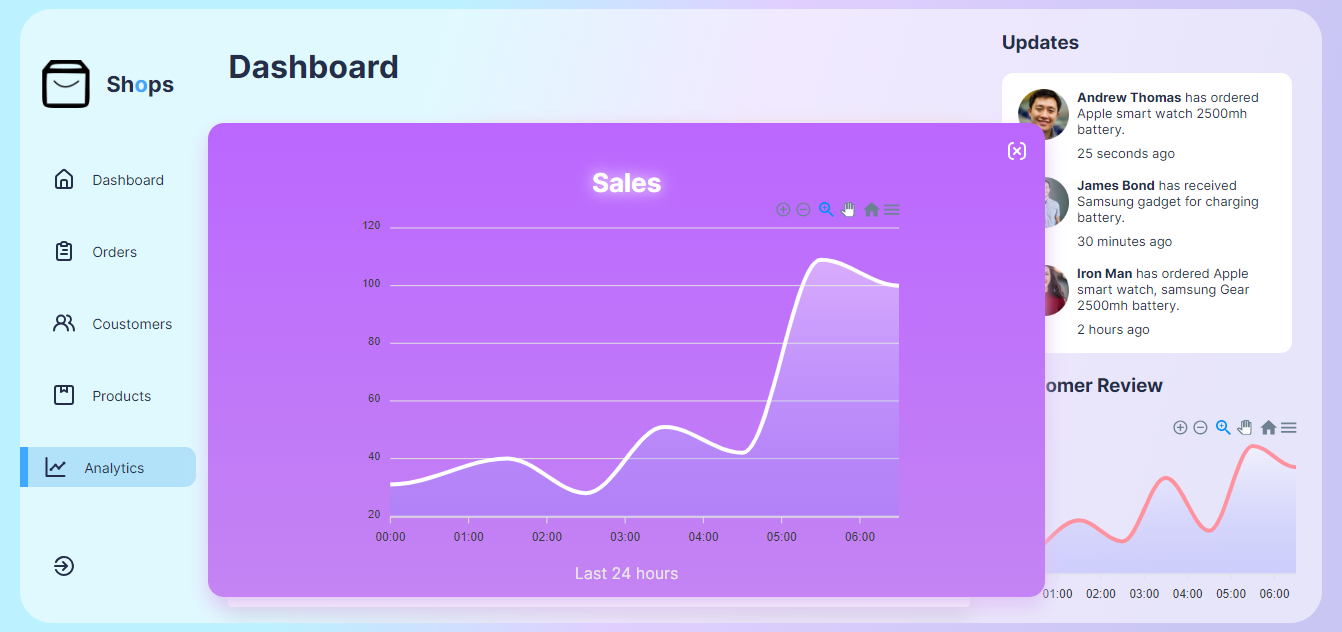Image resolution: width=1342 pixels, height=632 pixels.
Task: Open the Products section
Action: [121, 395]
